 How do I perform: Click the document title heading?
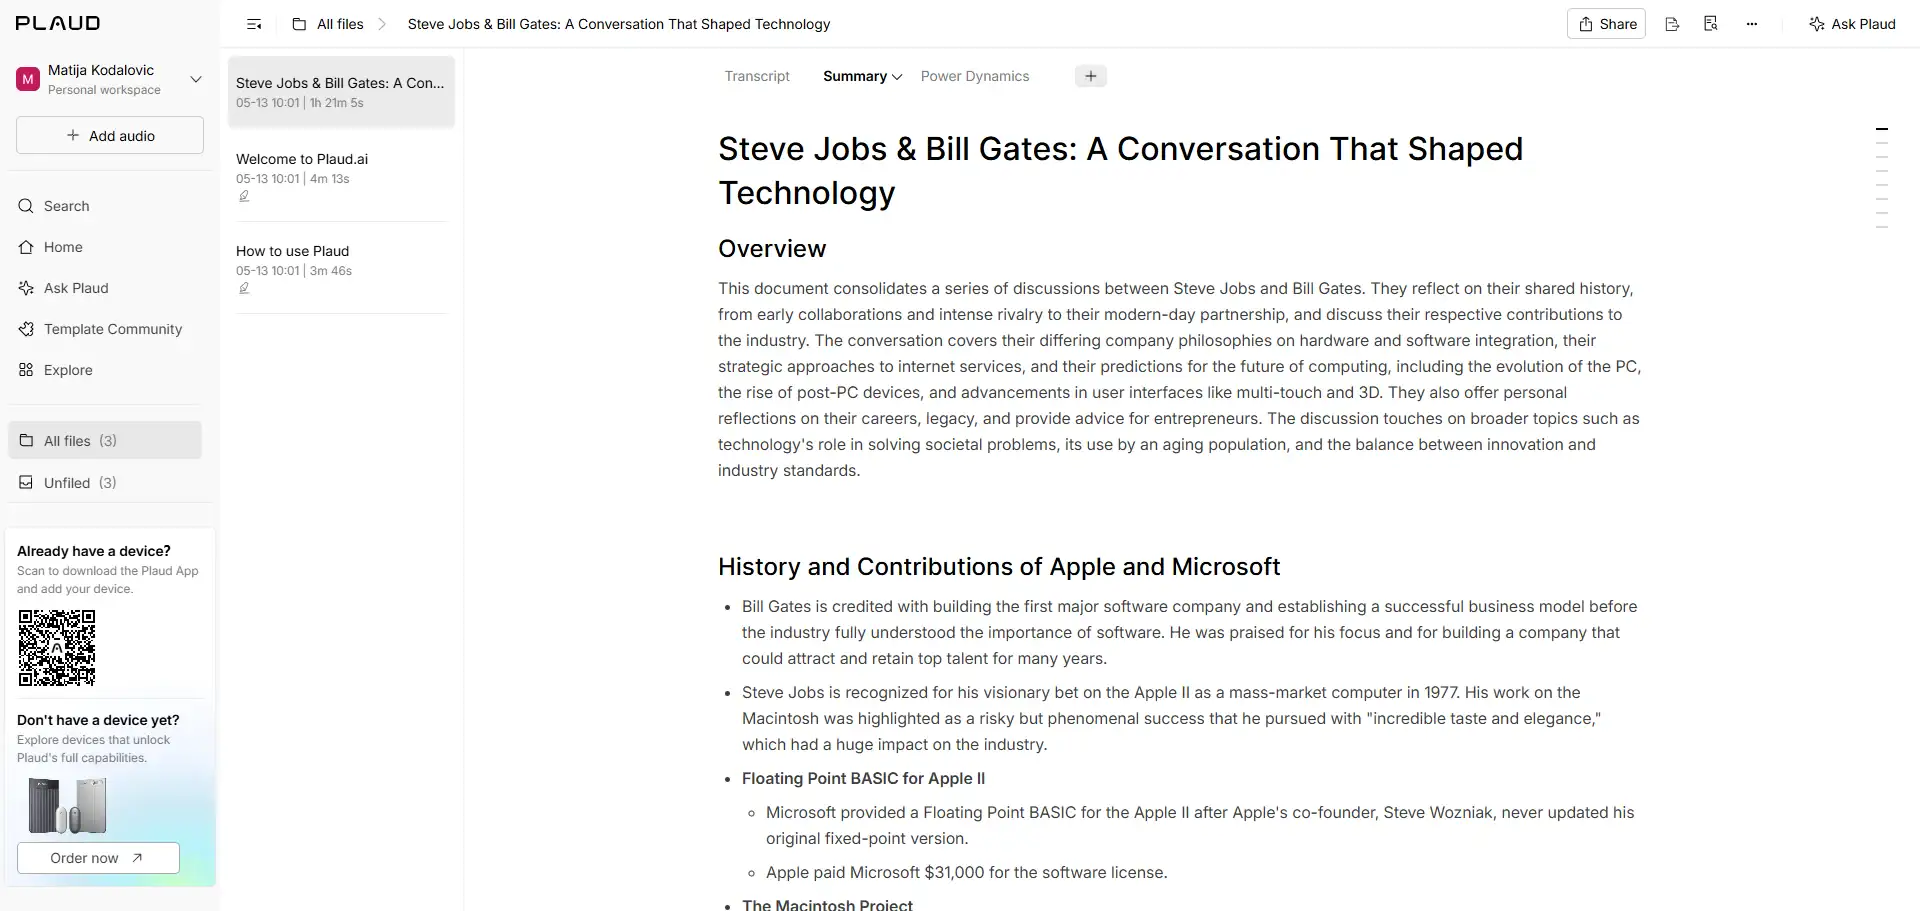point(1120,171)
